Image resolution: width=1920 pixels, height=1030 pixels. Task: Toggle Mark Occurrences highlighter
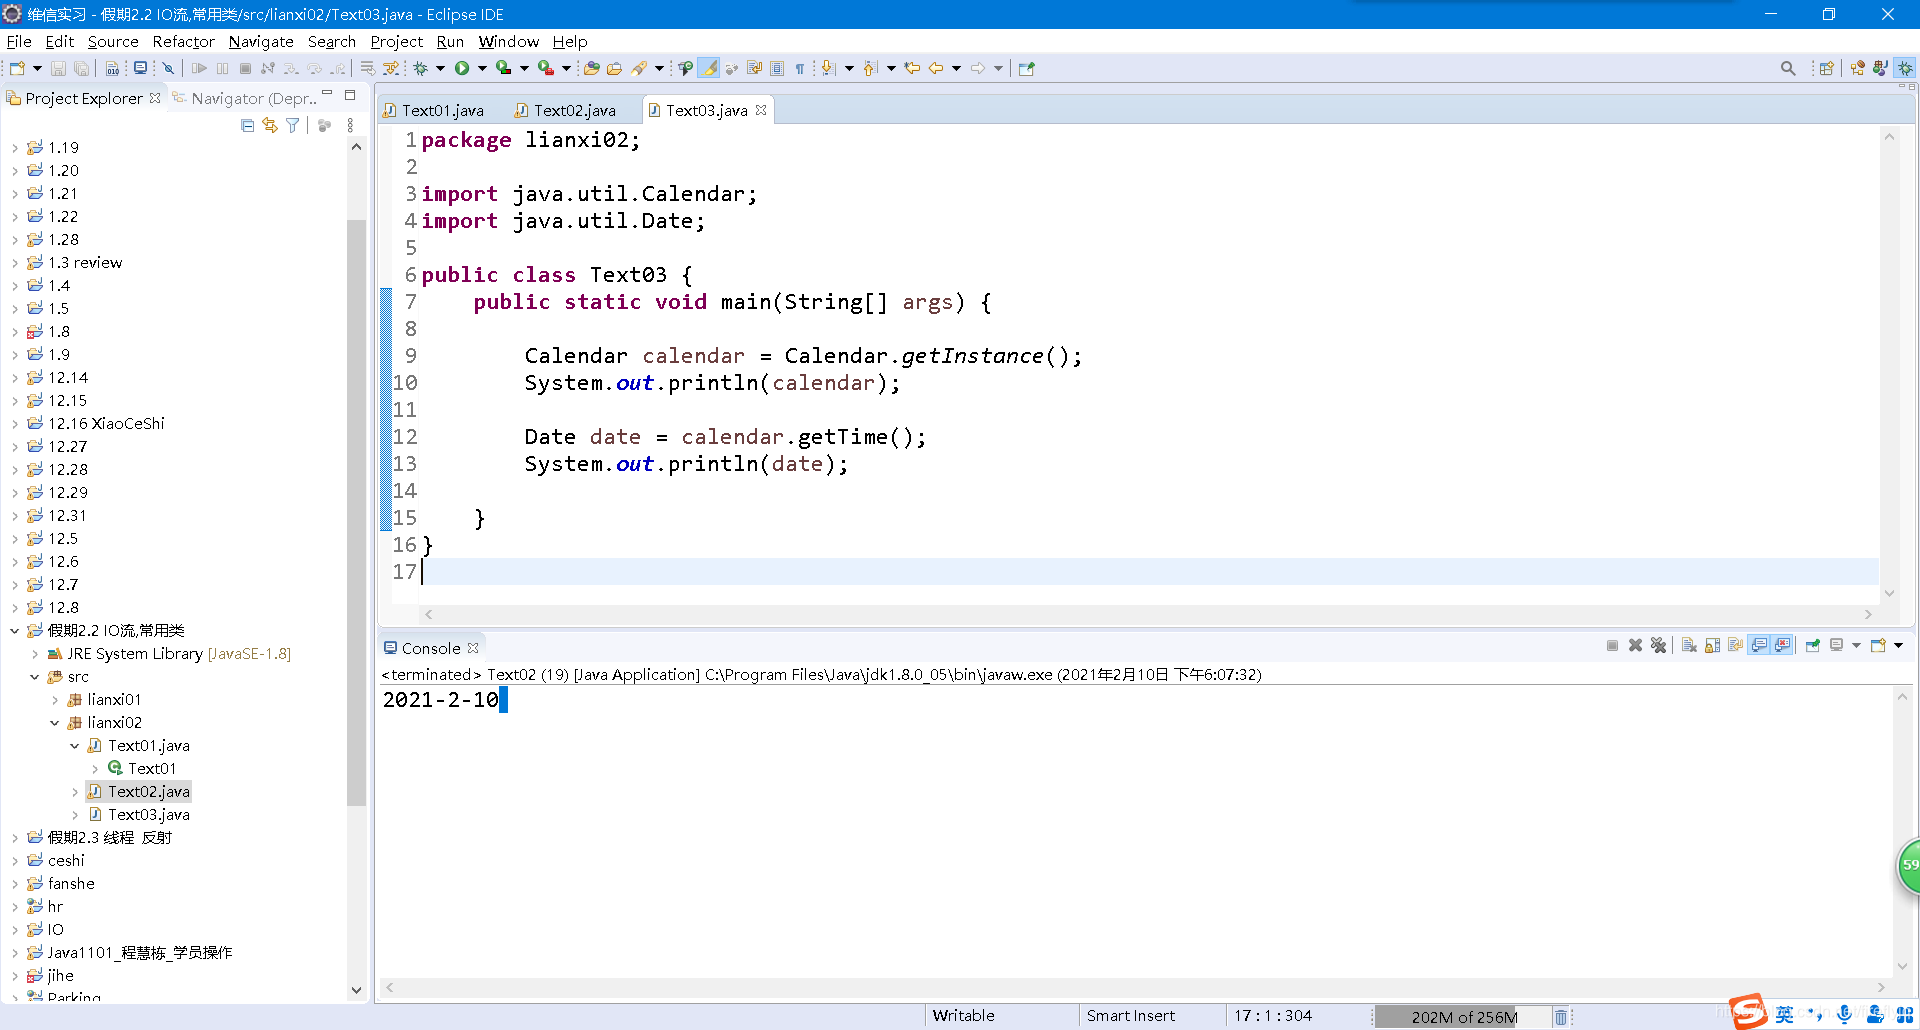pos(708,68)
